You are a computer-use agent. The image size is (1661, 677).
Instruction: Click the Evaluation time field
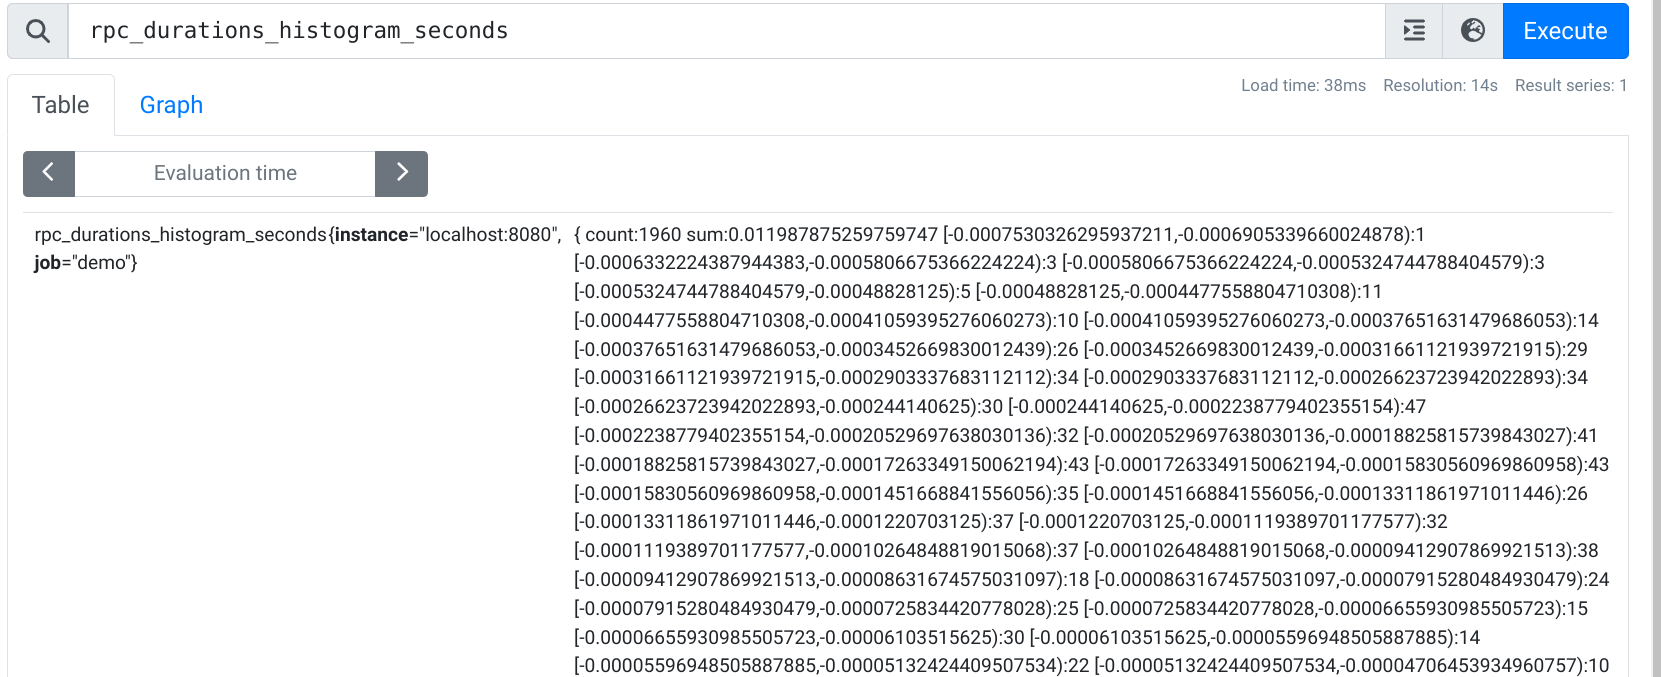[224, 173]
